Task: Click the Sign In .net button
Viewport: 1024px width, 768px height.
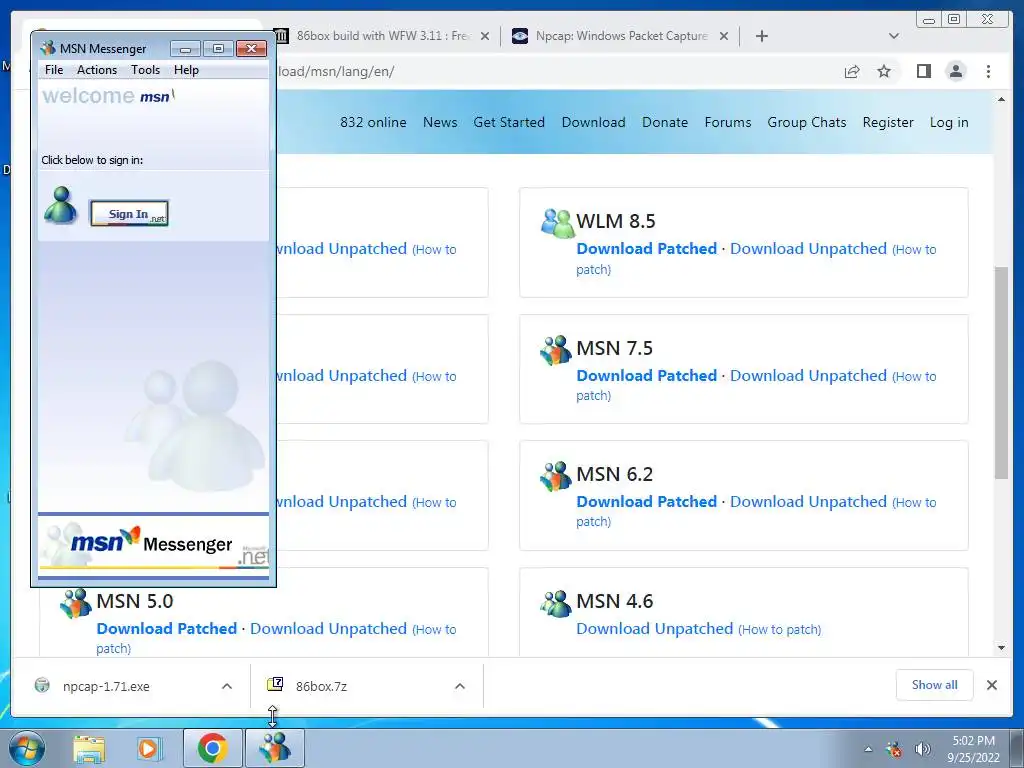Action: pyautogui.click(x=129, y=214)
